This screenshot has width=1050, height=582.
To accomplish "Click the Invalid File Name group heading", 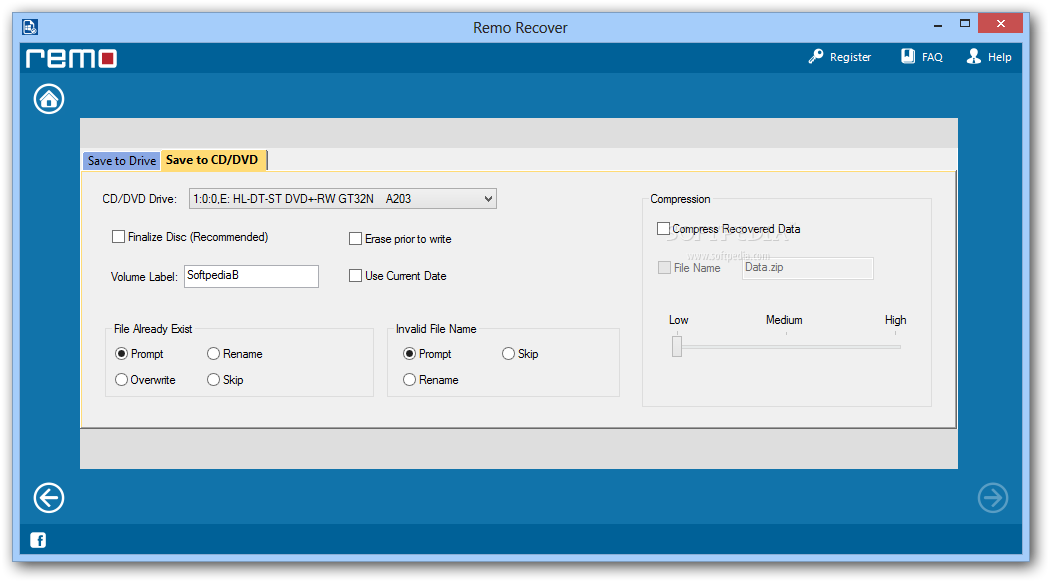I will coord(436,329).
